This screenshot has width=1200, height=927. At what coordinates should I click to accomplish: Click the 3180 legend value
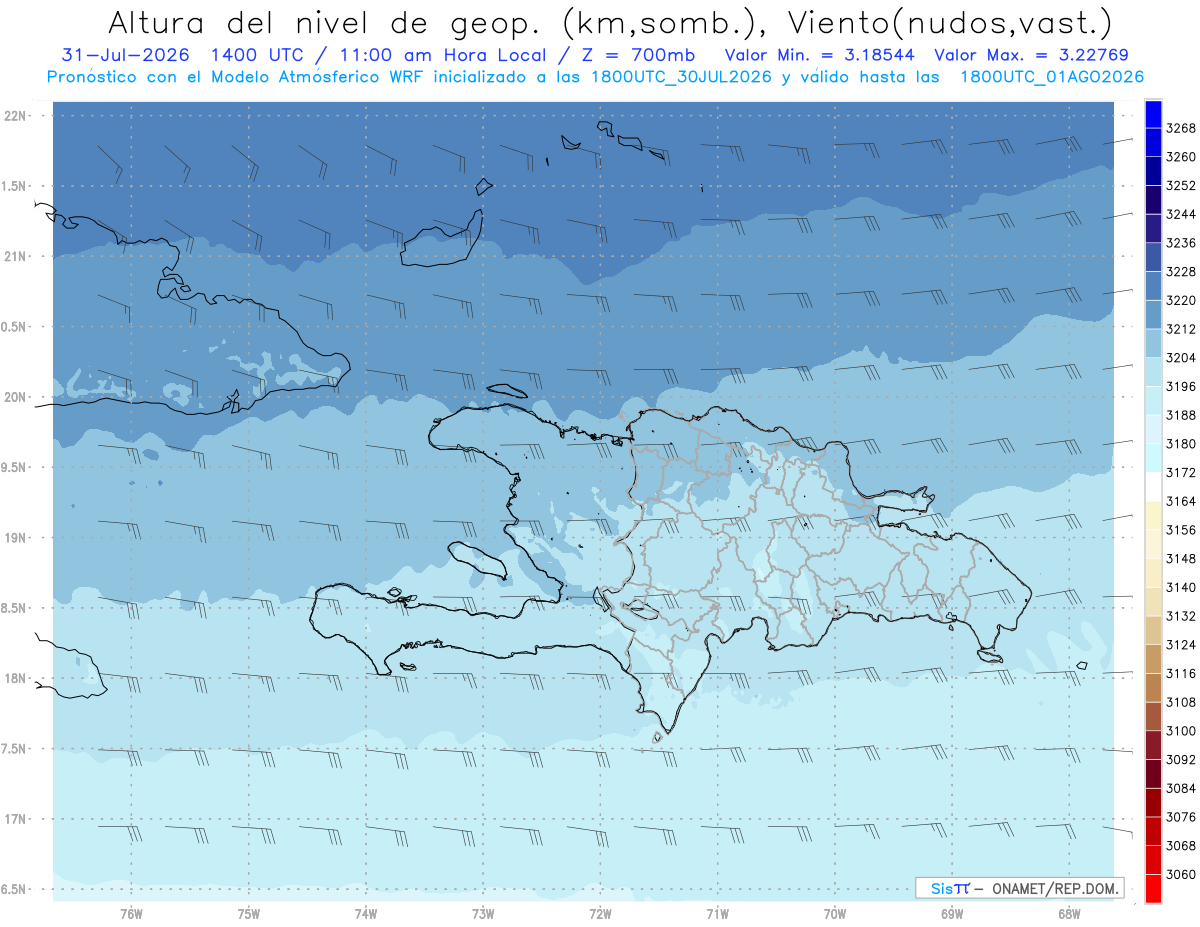(x=1180, y=444)
